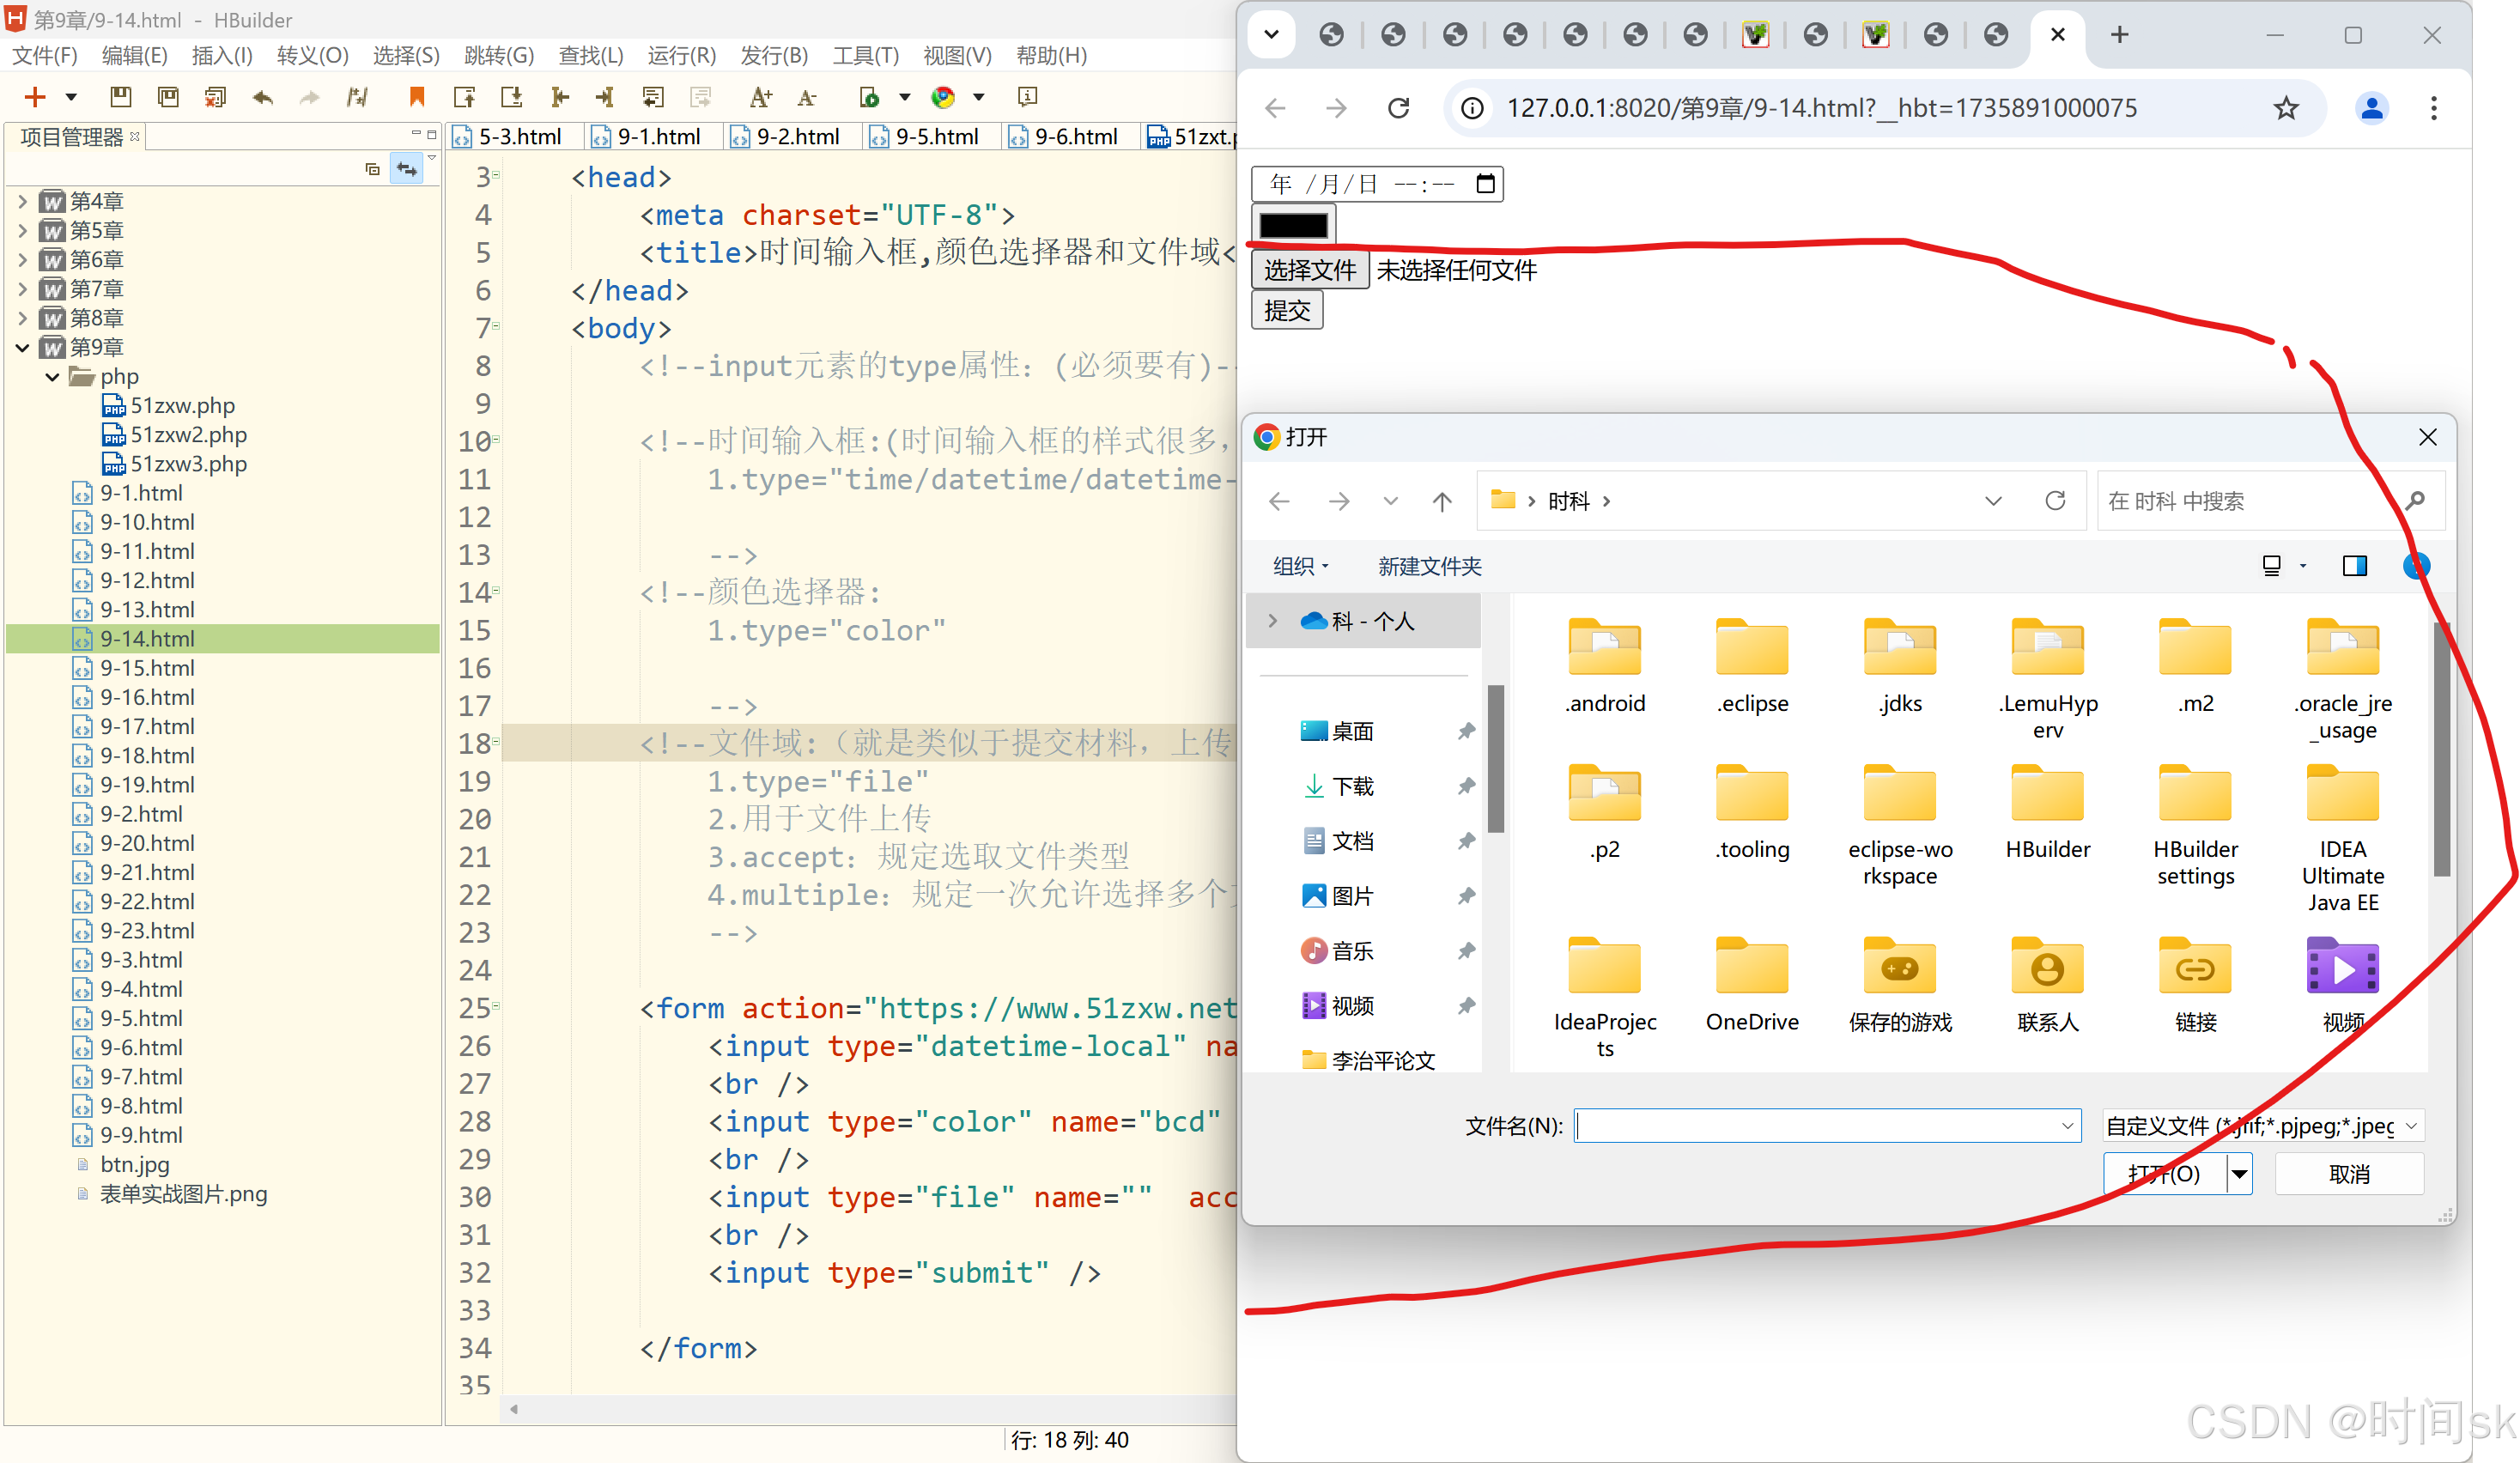Click the increase font size icon
Viewport: 2520px width, 1463px height.
click(x=760, y=97)
